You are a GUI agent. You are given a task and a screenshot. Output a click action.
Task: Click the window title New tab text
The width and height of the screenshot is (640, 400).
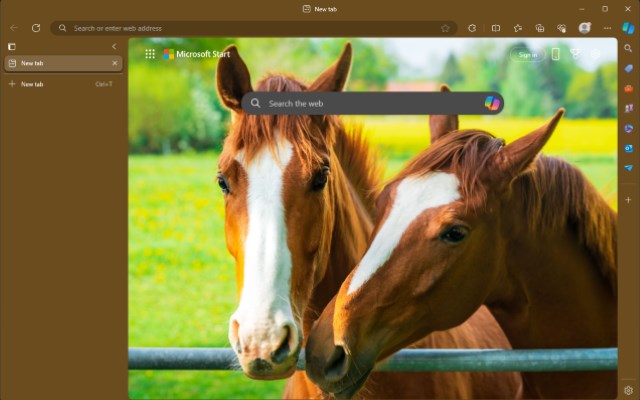(x=326, y=9)
